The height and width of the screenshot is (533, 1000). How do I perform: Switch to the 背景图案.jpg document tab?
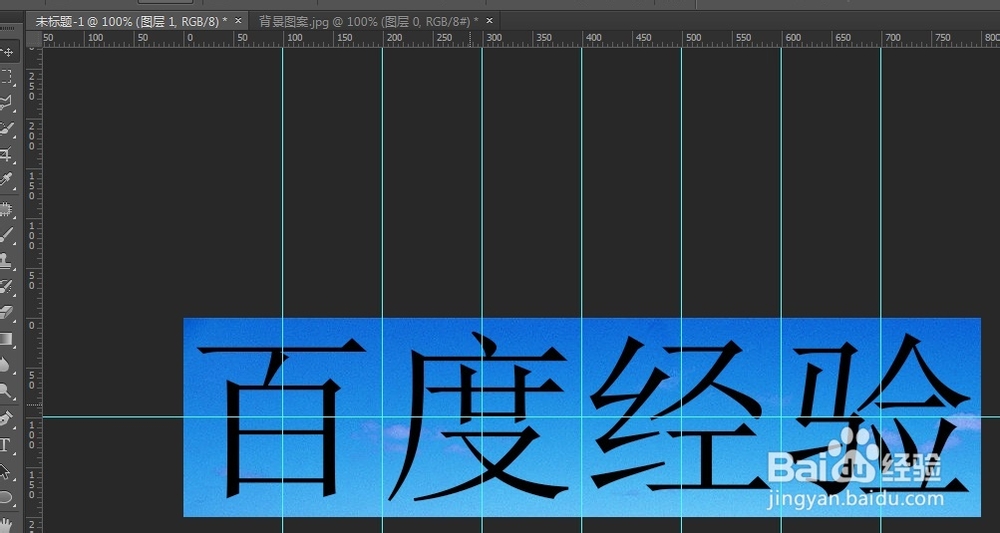tap(368, 21)
